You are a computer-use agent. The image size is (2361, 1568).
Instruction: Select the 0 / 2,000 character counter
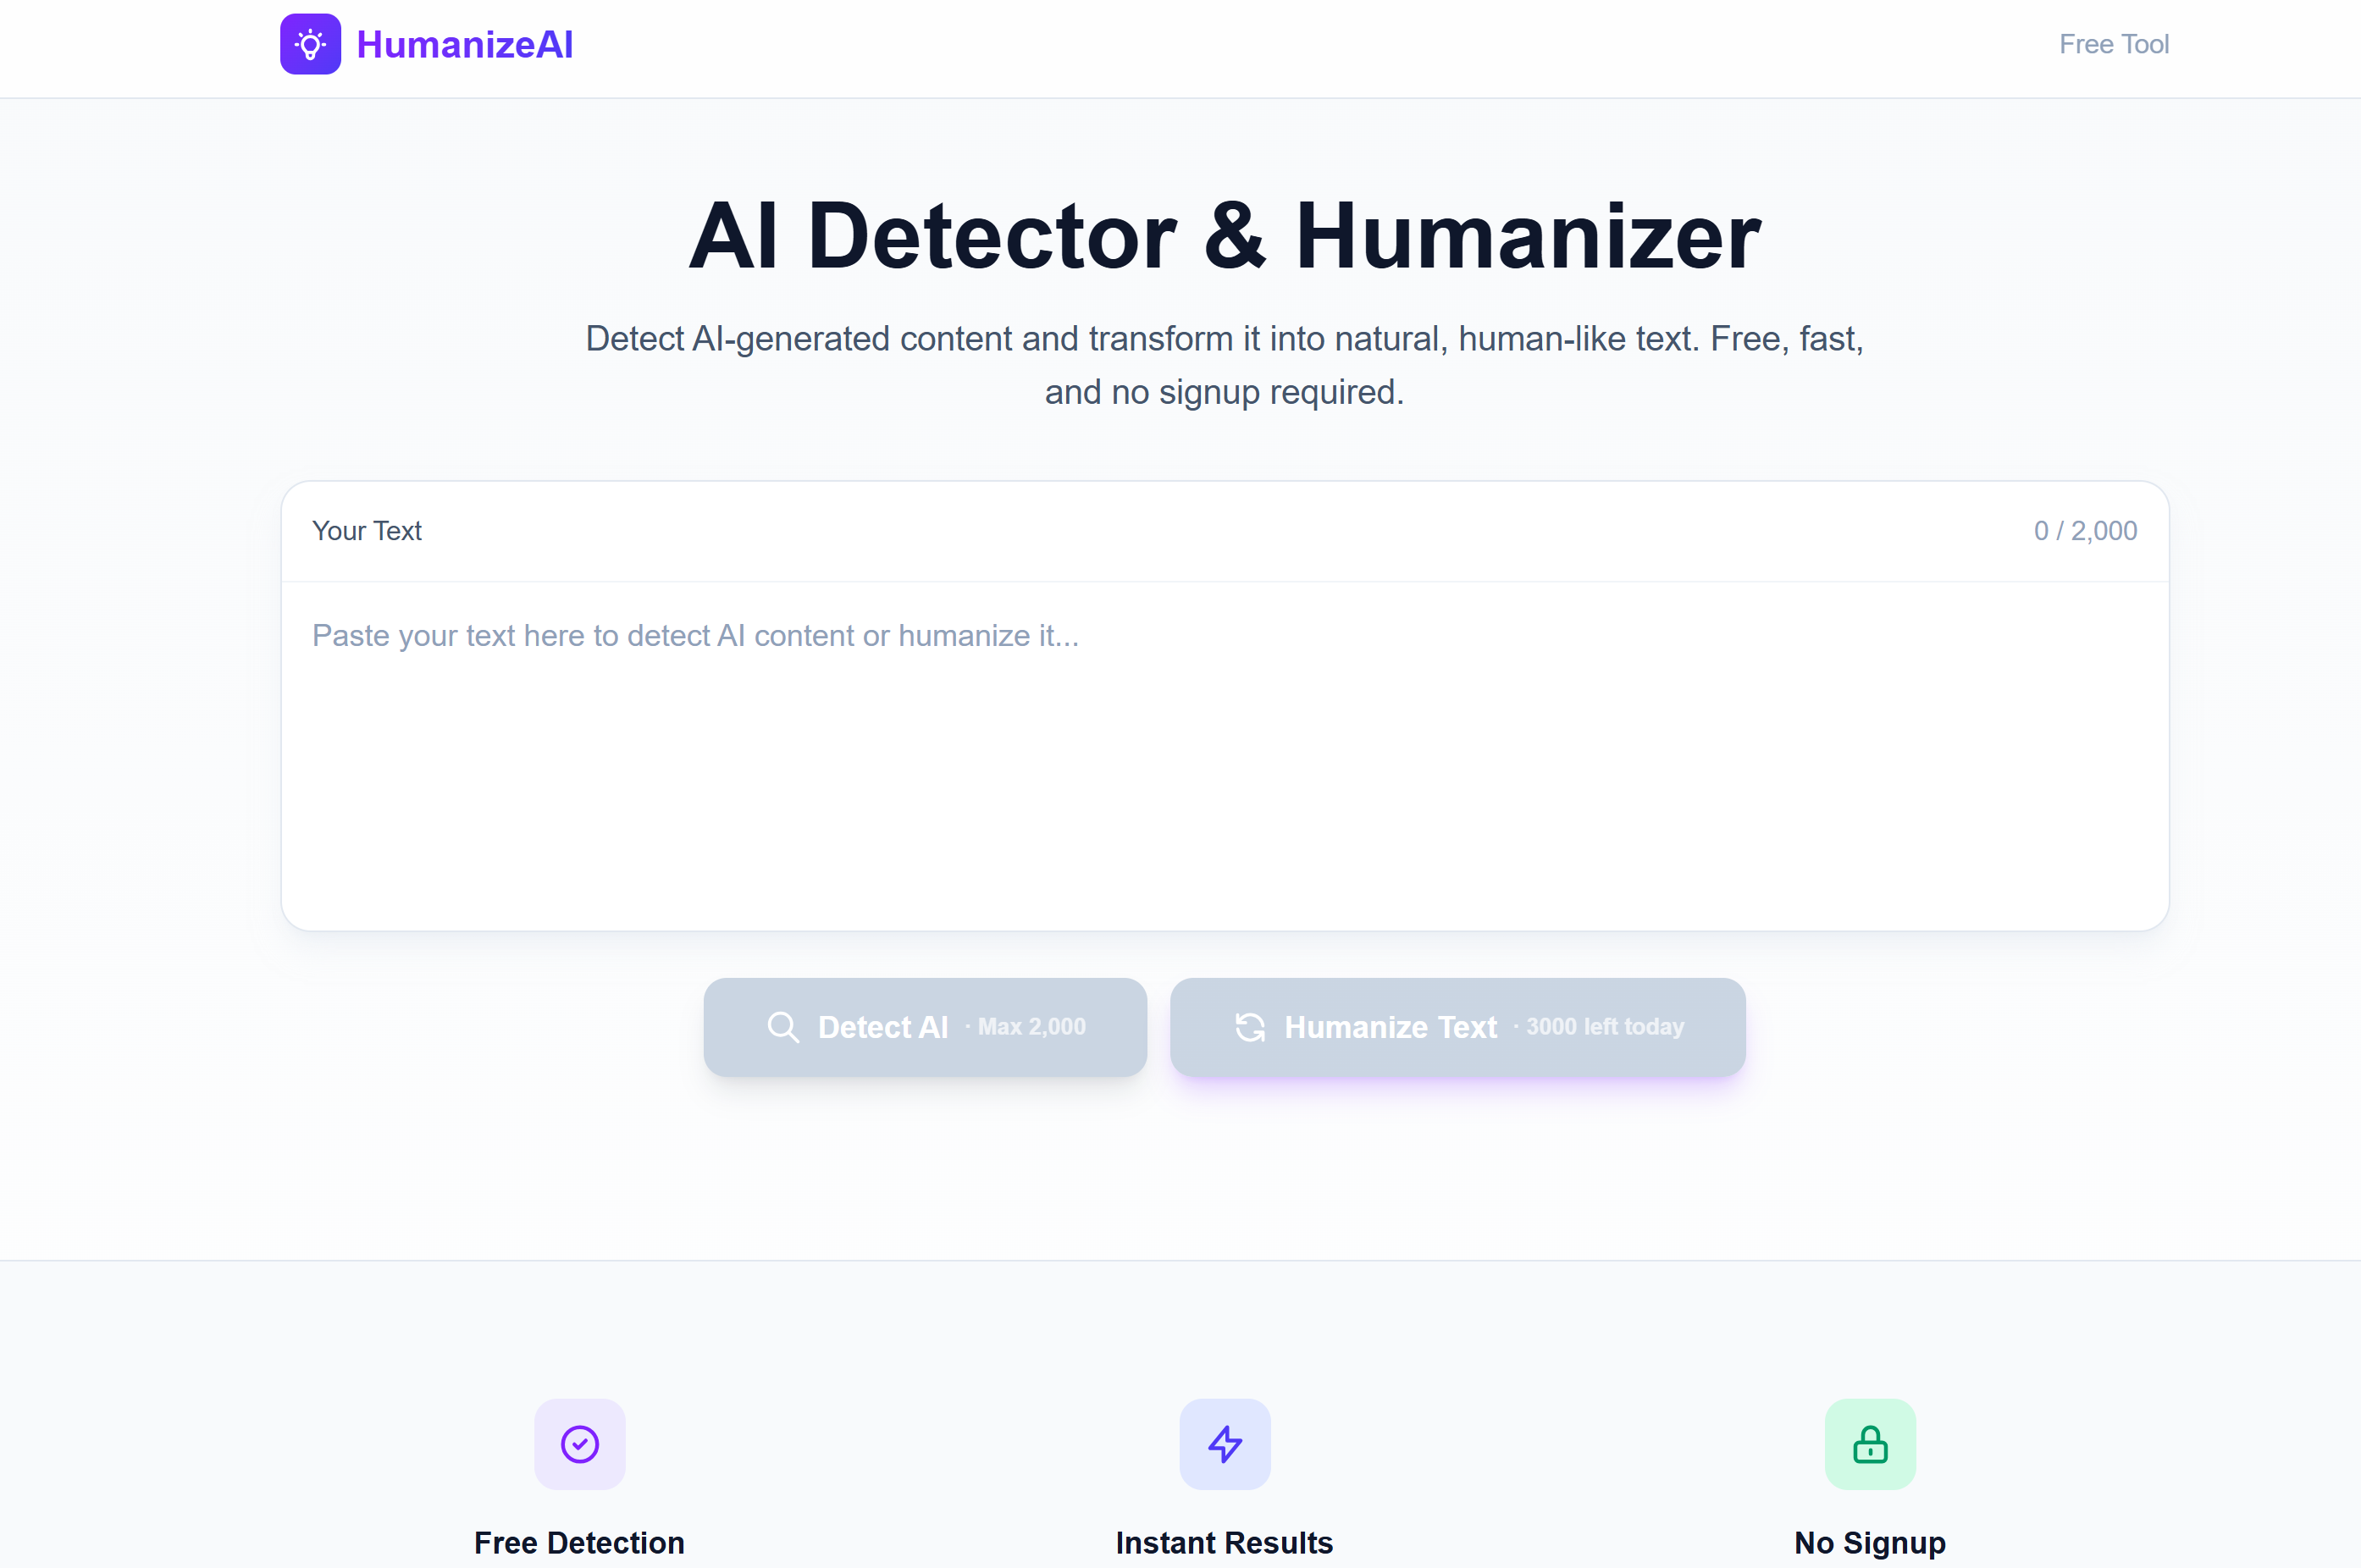2085,531
